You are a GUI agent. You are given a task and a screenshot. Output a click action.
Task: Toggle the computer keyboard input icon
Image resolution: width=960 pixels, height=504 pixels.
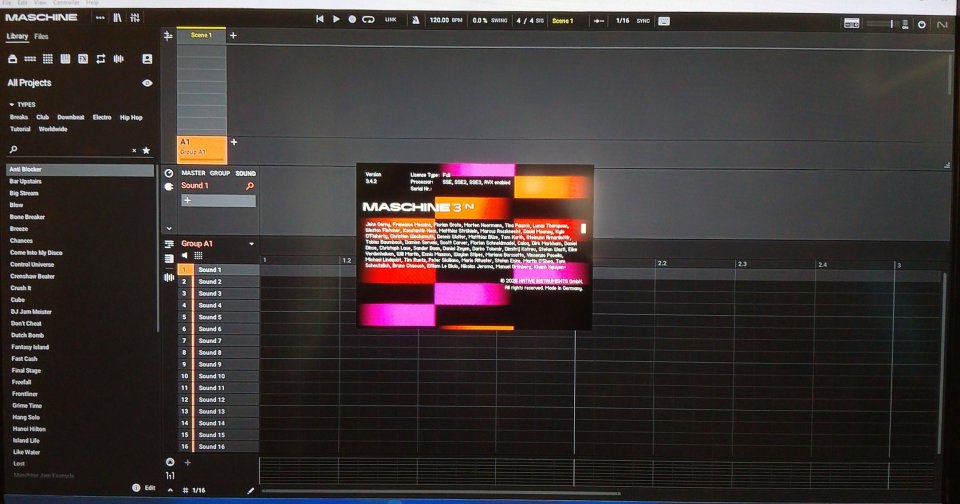[664, 21]
